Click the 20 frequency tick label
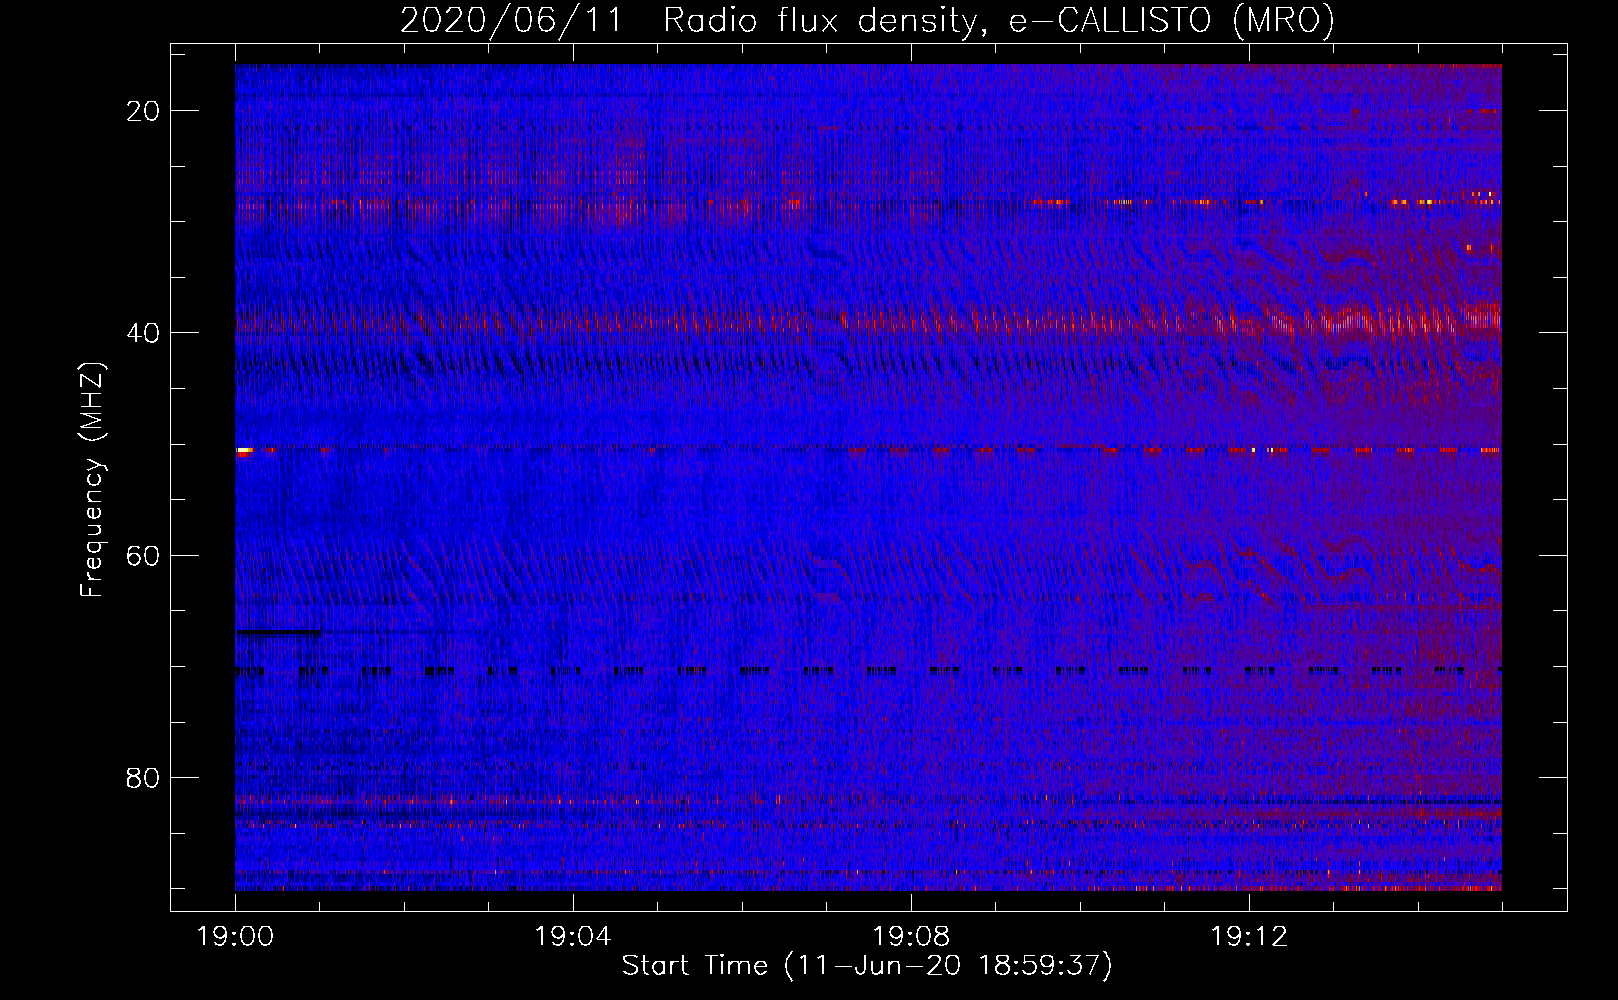 click(143, 111)
